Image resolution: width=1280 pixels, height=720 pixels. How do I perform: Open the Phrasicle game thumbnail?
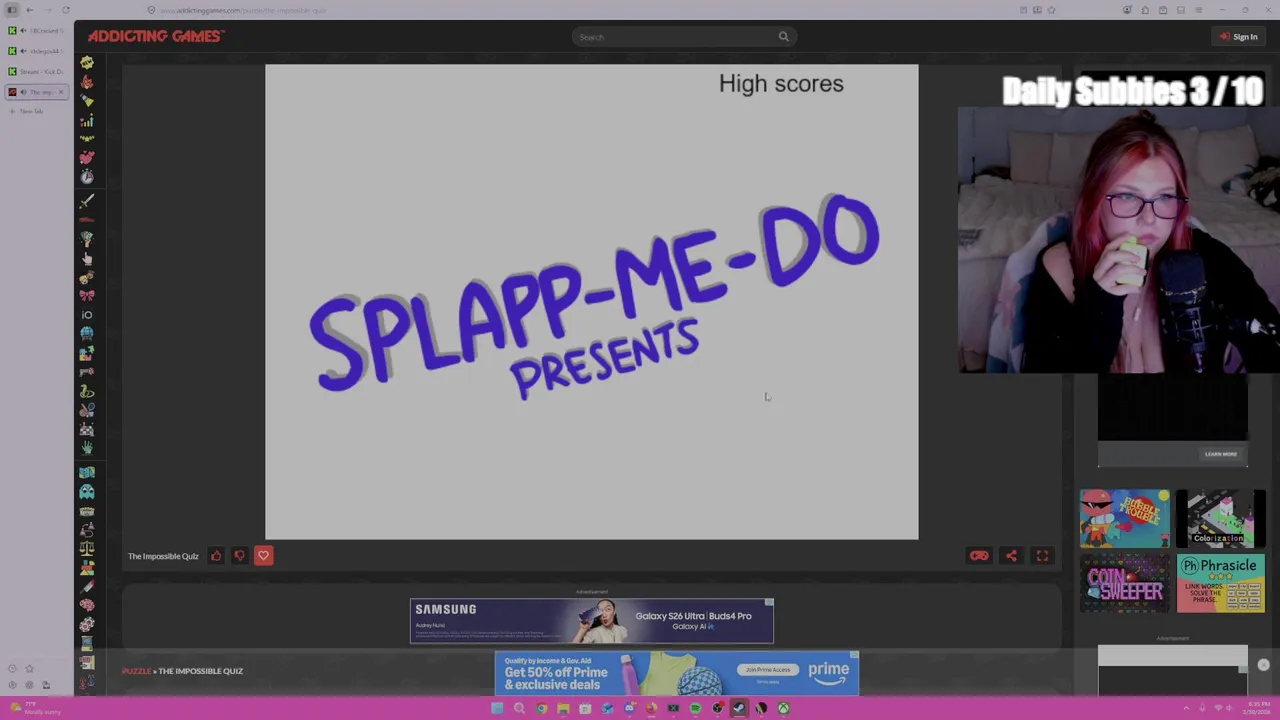[x=1220, y=583]
